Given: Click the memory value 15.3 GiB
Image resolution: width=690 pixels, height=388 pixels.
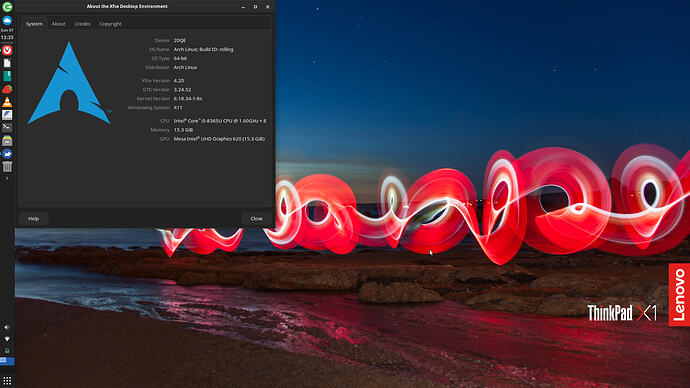Looking at the screenshot, I should (183, 130).
